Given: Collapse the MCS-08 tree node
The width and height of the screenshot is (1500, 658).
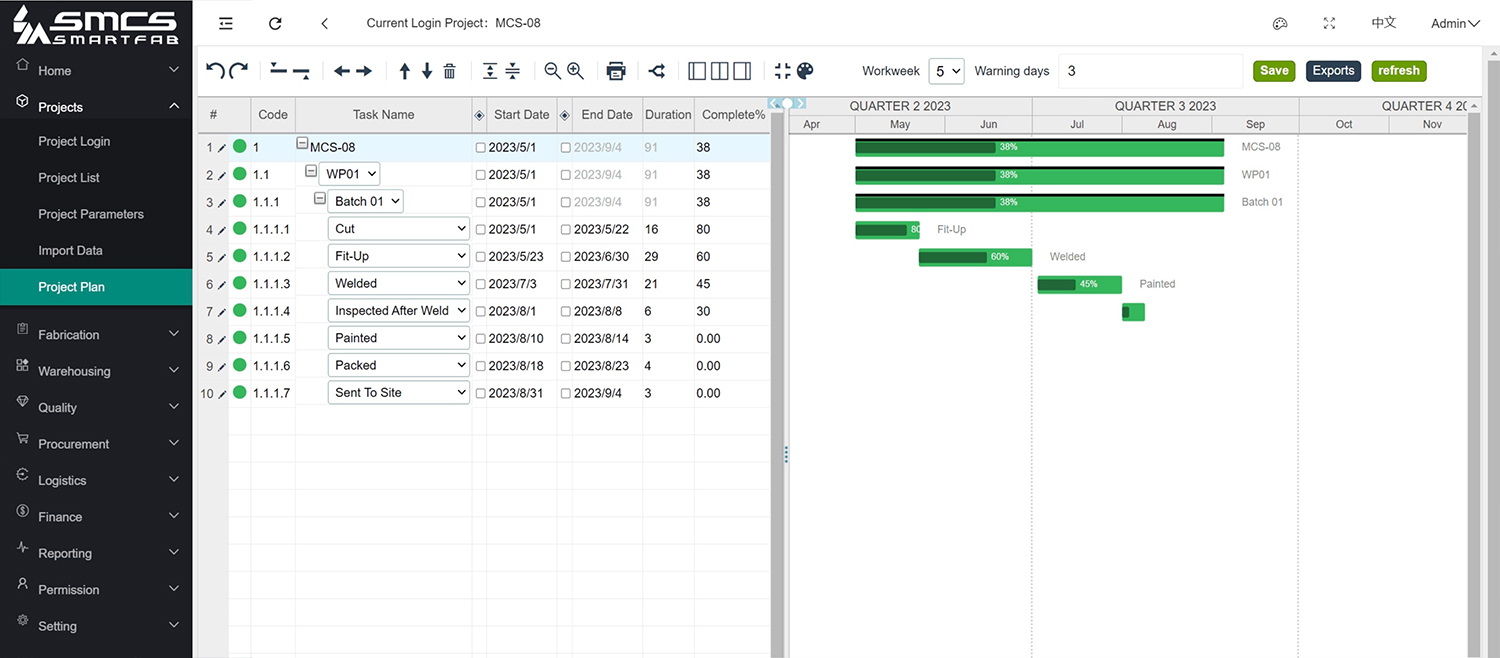Looking at the screenshot, I should coord(302,144).
